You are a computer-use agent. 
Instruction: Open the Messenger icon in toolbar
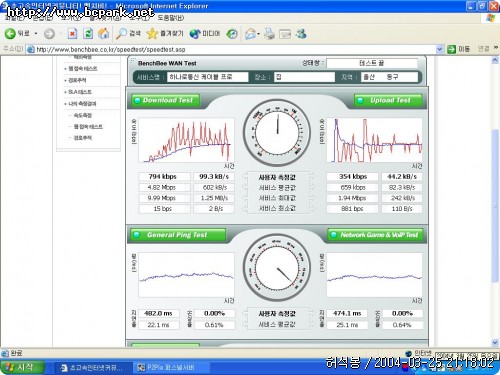click(301, 34)
